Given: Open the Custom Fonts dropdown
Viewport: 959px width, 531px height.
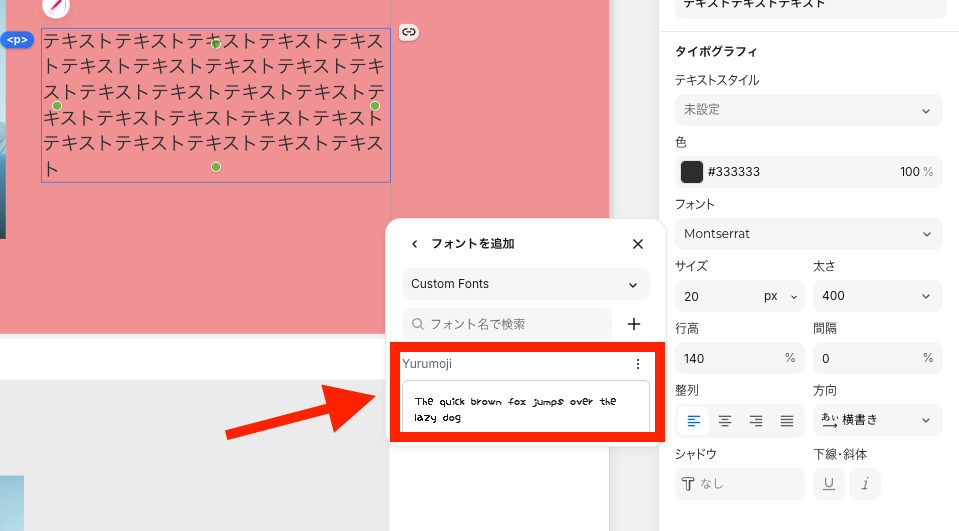Looking at the screenshot, I should coord(525,284).
